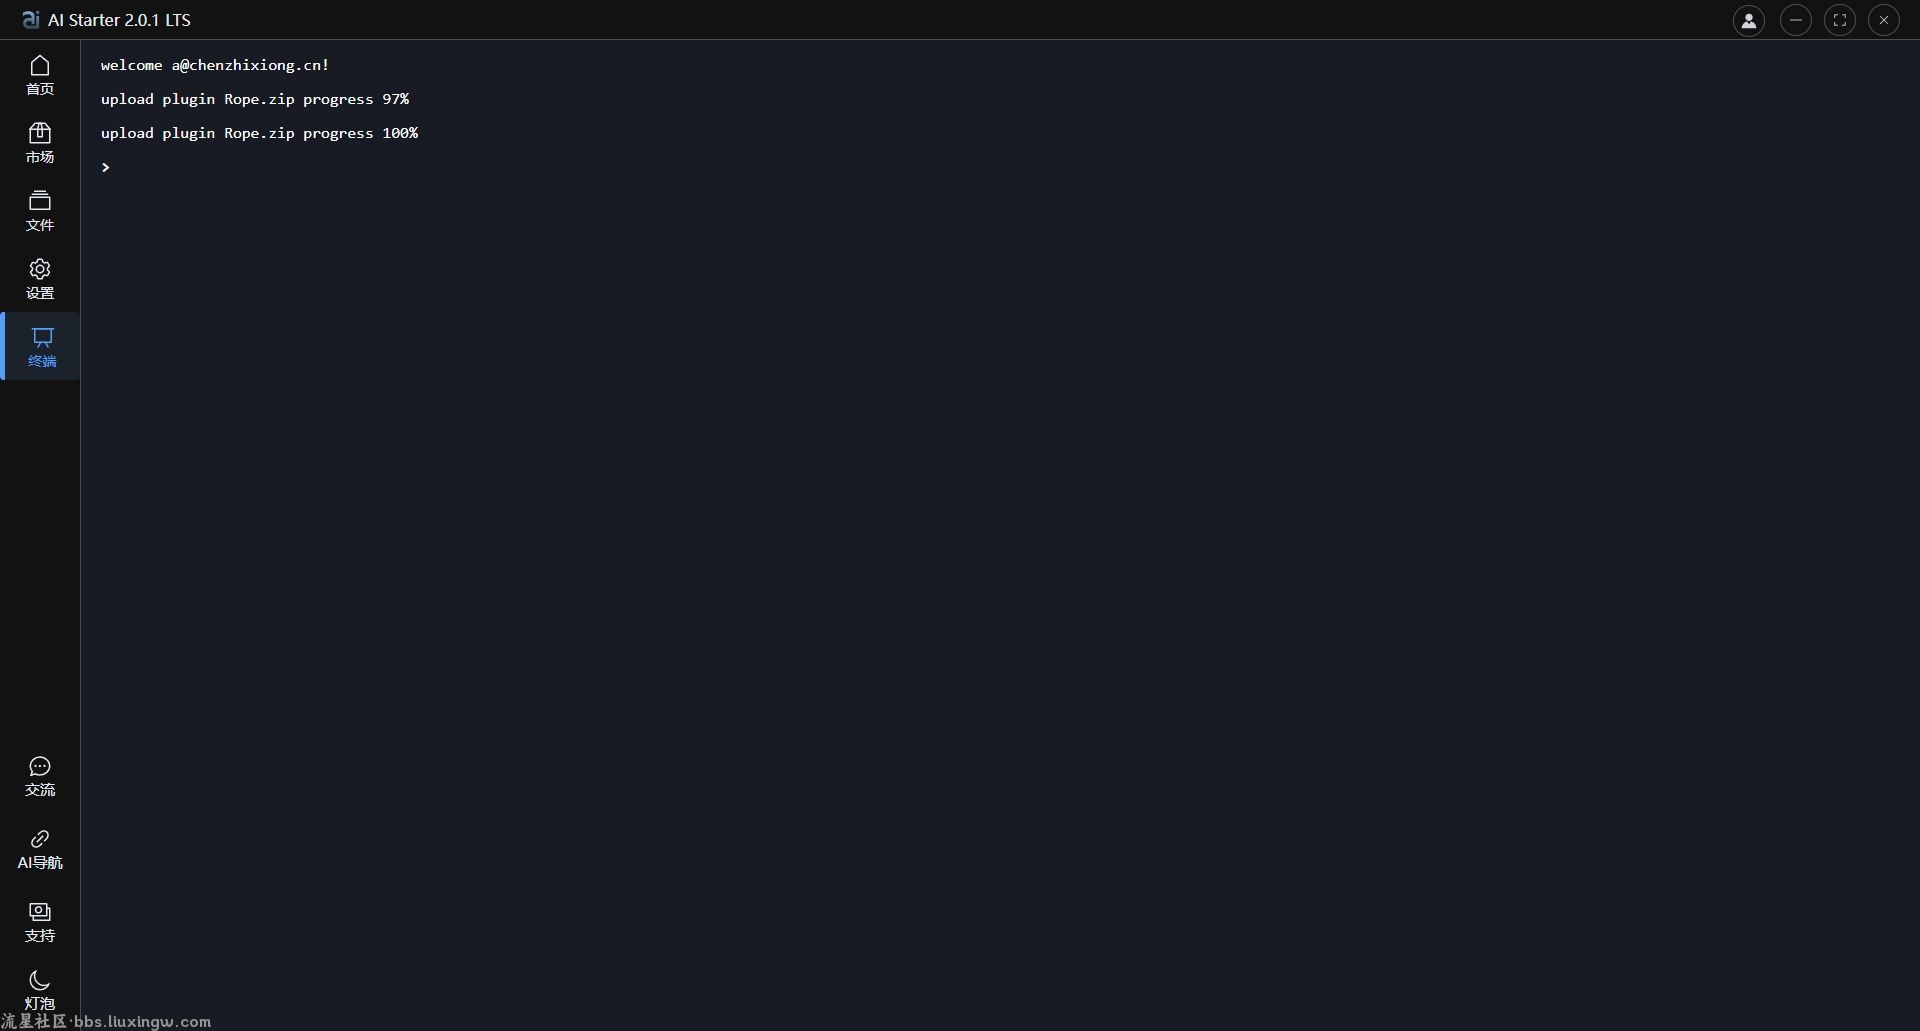Go to the 市场 marketplace section

click(40, 143)
